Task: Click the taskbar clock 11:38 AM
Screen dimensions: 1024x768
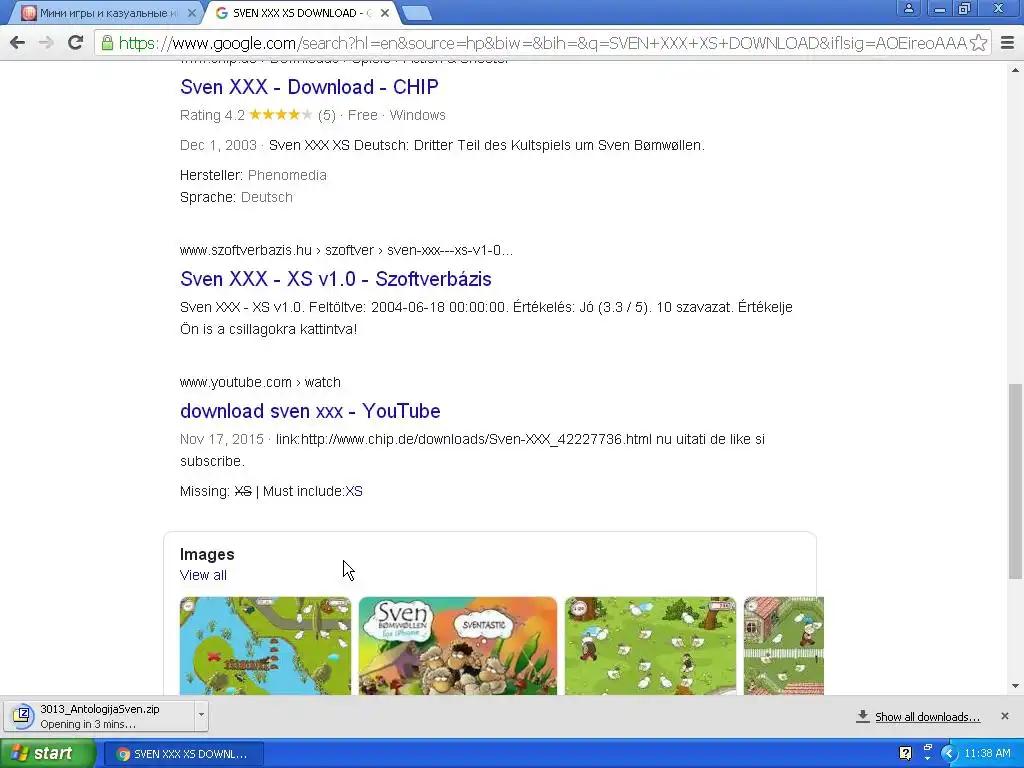Action: coord(987,754)
